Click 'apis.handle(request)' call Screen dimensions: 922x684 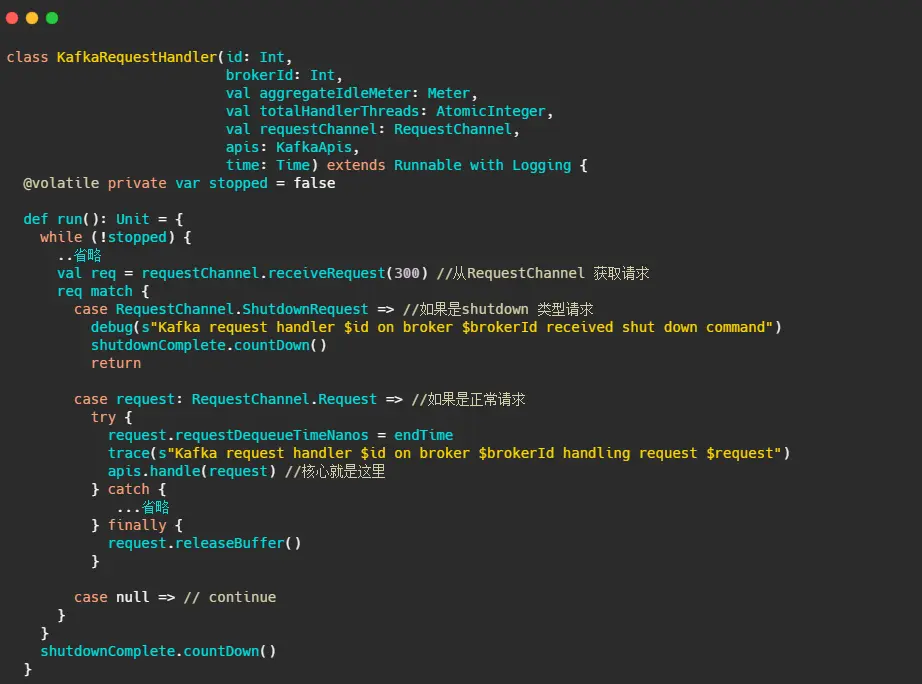[192, 471]
